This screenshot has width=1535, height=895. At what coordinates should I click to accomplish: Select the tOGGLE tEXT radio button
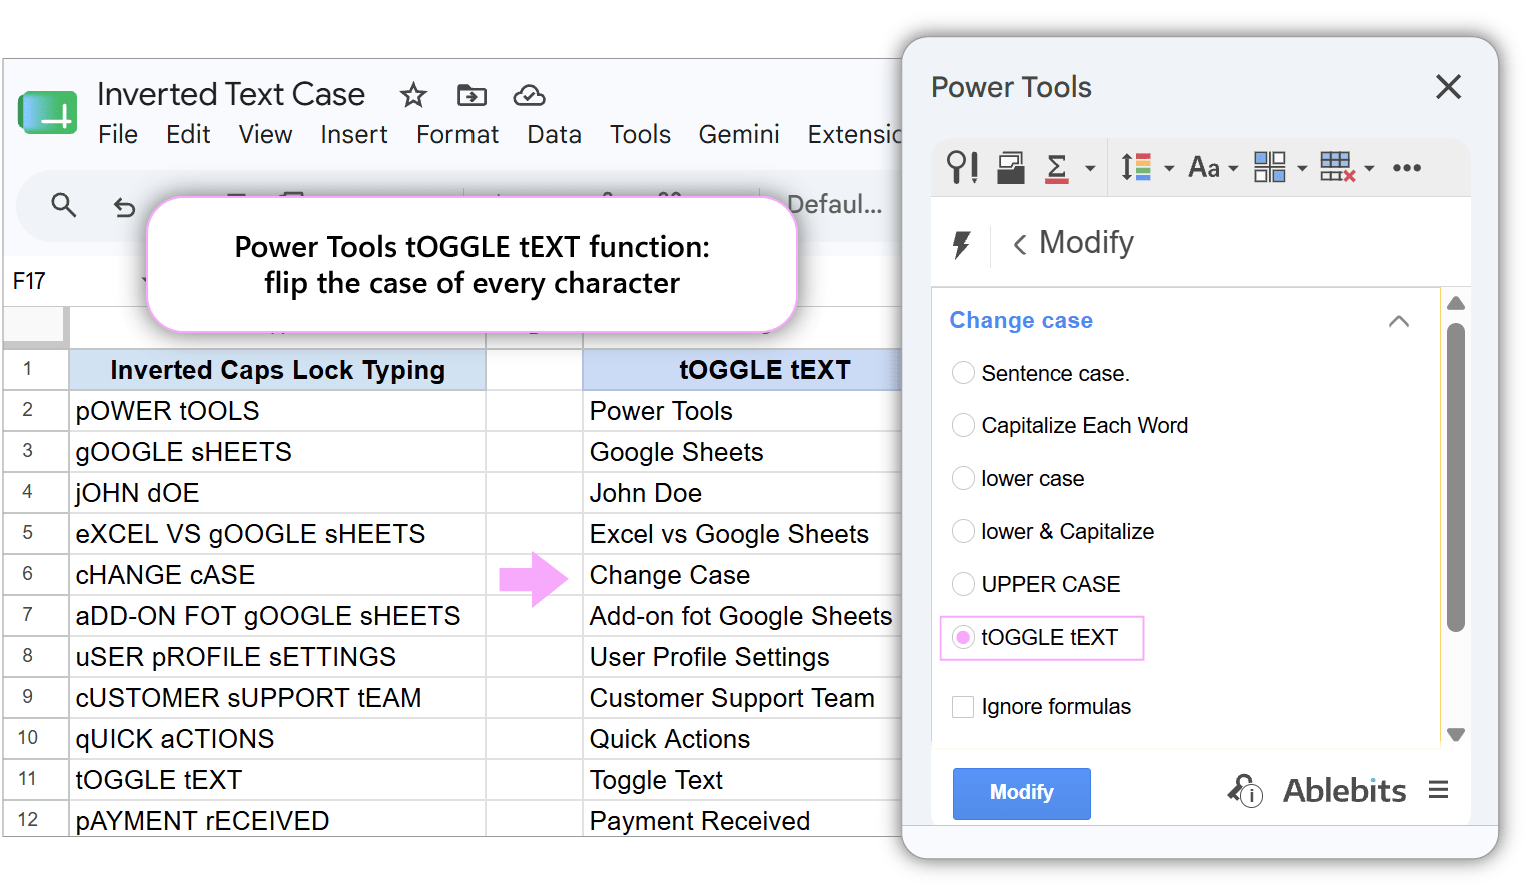click(963, 637)
